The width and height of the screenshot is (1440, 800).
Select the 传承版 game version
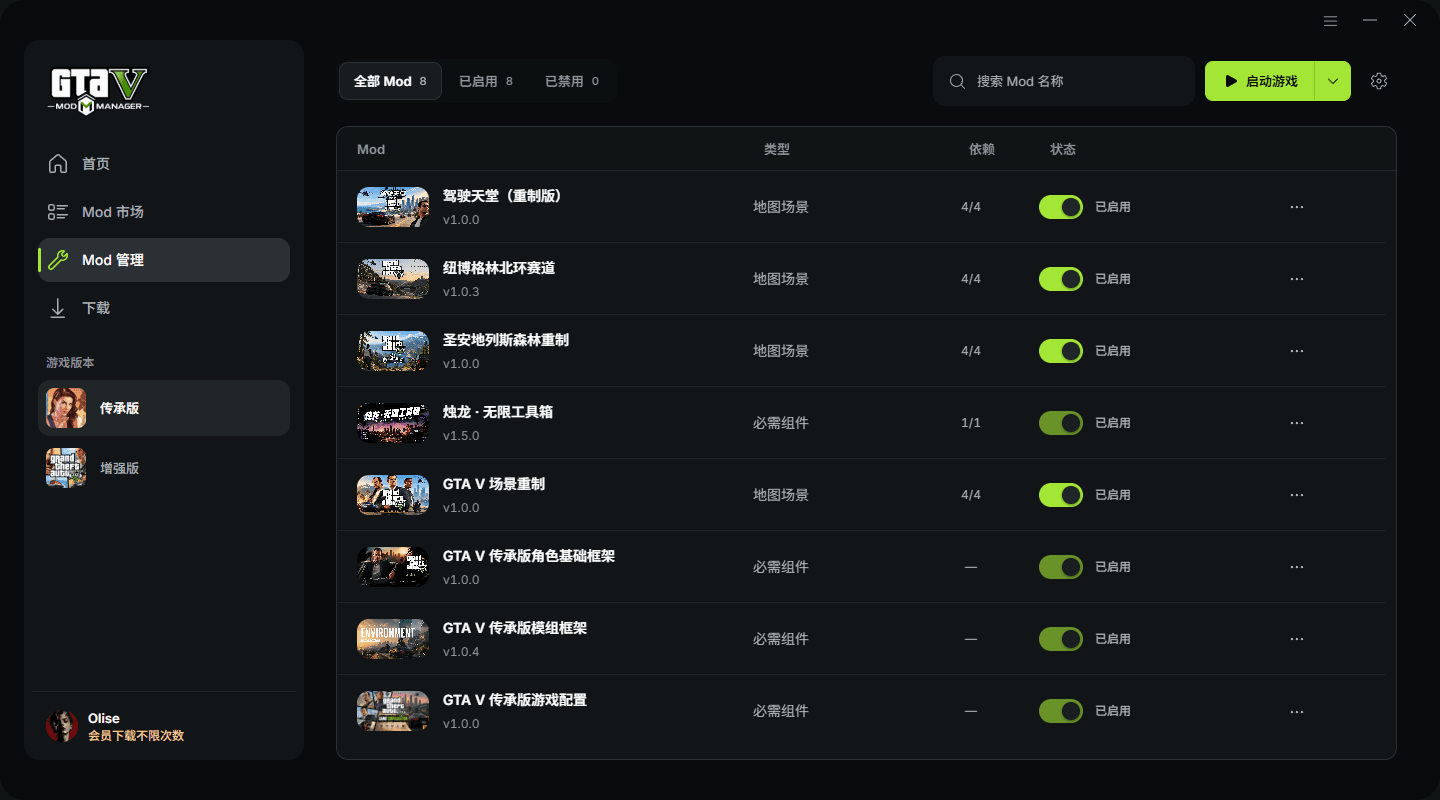click(x=164, y=408)
